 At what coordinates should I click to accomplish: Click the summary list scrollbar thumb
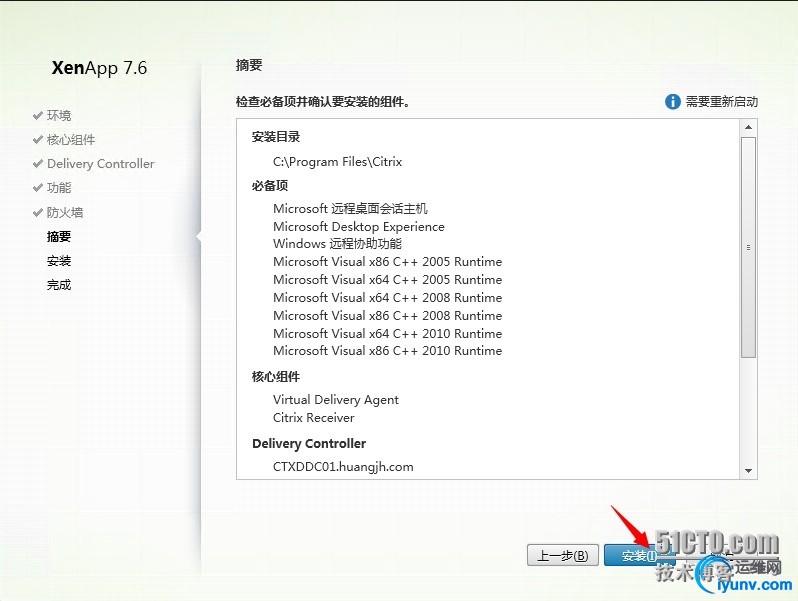748,247
